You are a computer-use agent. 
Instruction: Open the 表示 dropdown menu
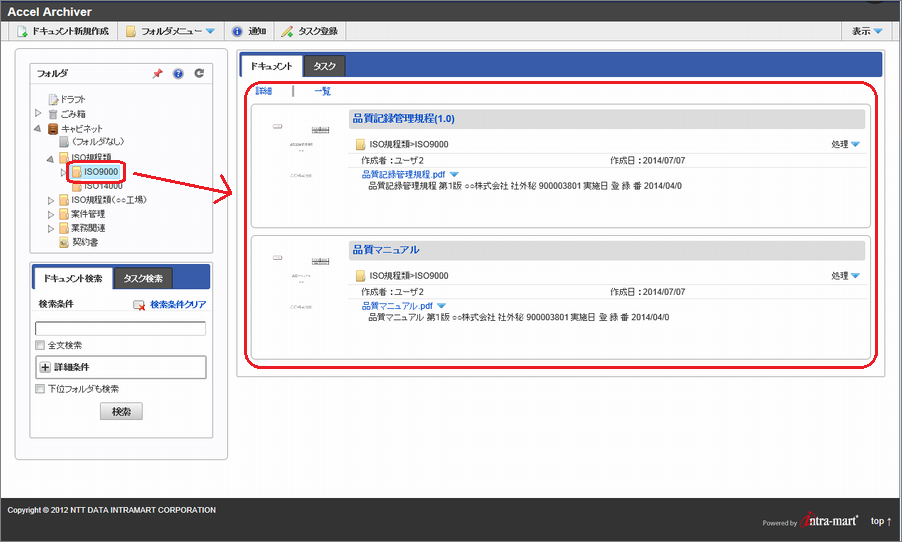867,31
